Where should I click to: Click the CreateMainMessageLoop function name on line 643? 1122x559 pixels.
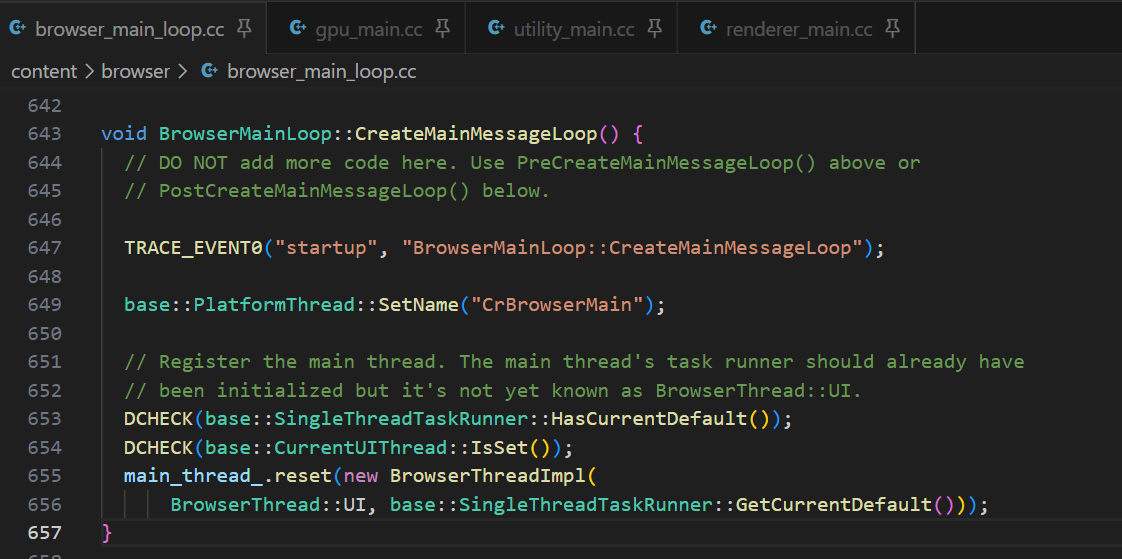coord(475,134)
